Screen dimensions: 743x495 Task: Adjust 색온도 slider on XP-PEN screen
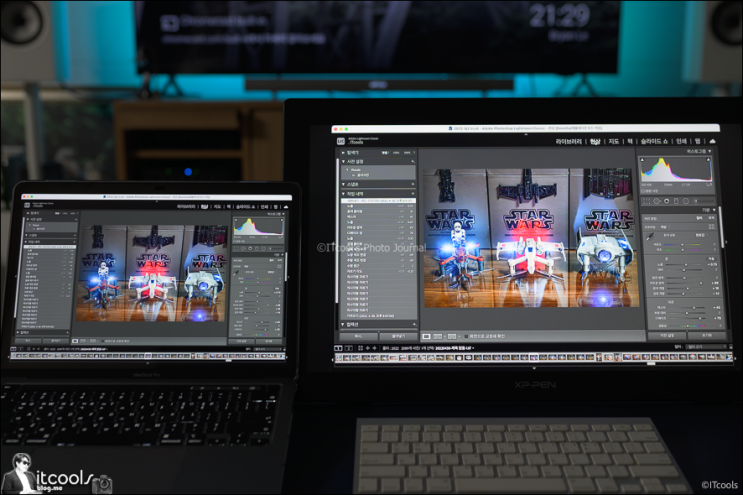[x=682, y=244]
